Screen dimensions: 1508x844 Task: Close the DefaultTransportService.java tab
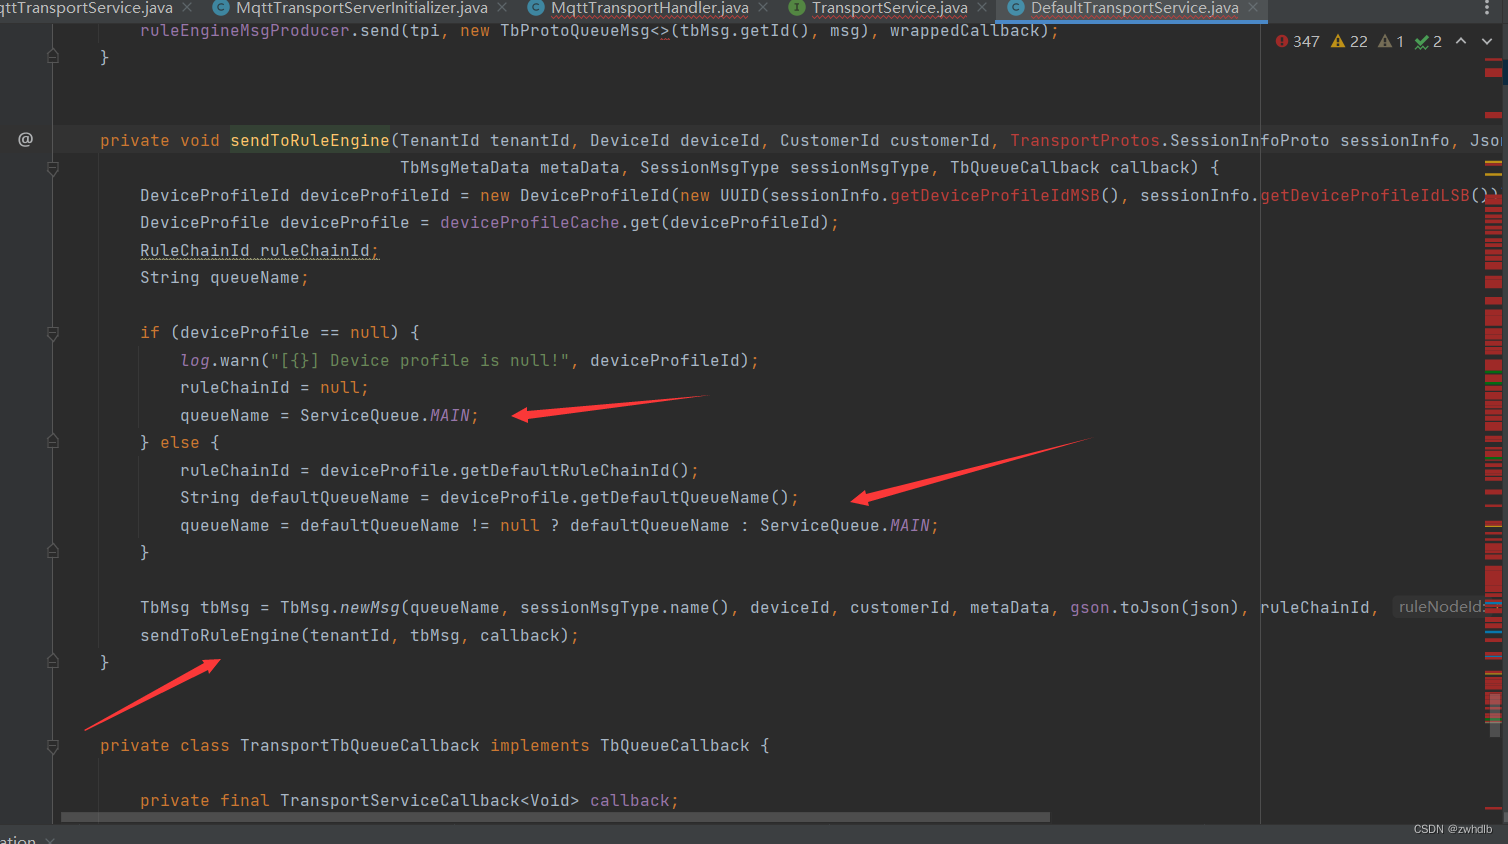click(x=1253, y=8)
